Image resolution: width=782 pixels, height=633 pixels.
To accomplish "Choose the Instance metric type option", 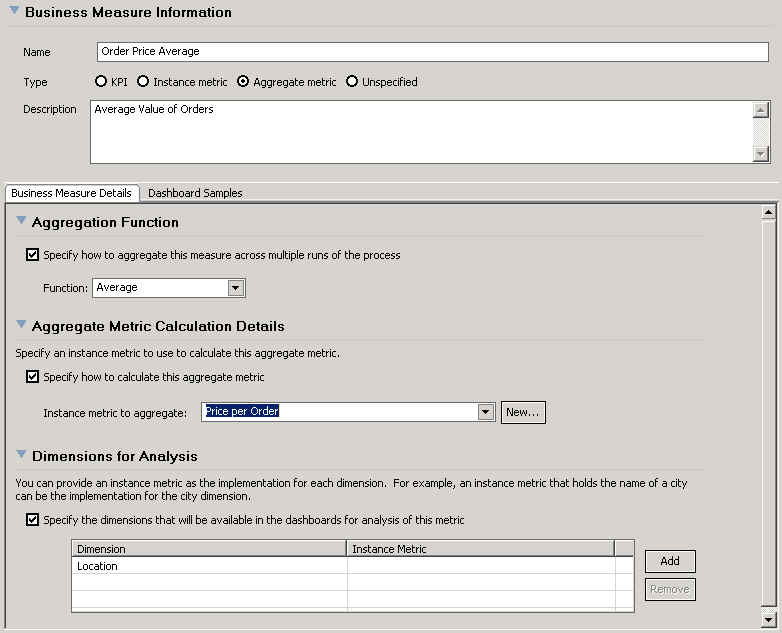I will pos(143,82).
